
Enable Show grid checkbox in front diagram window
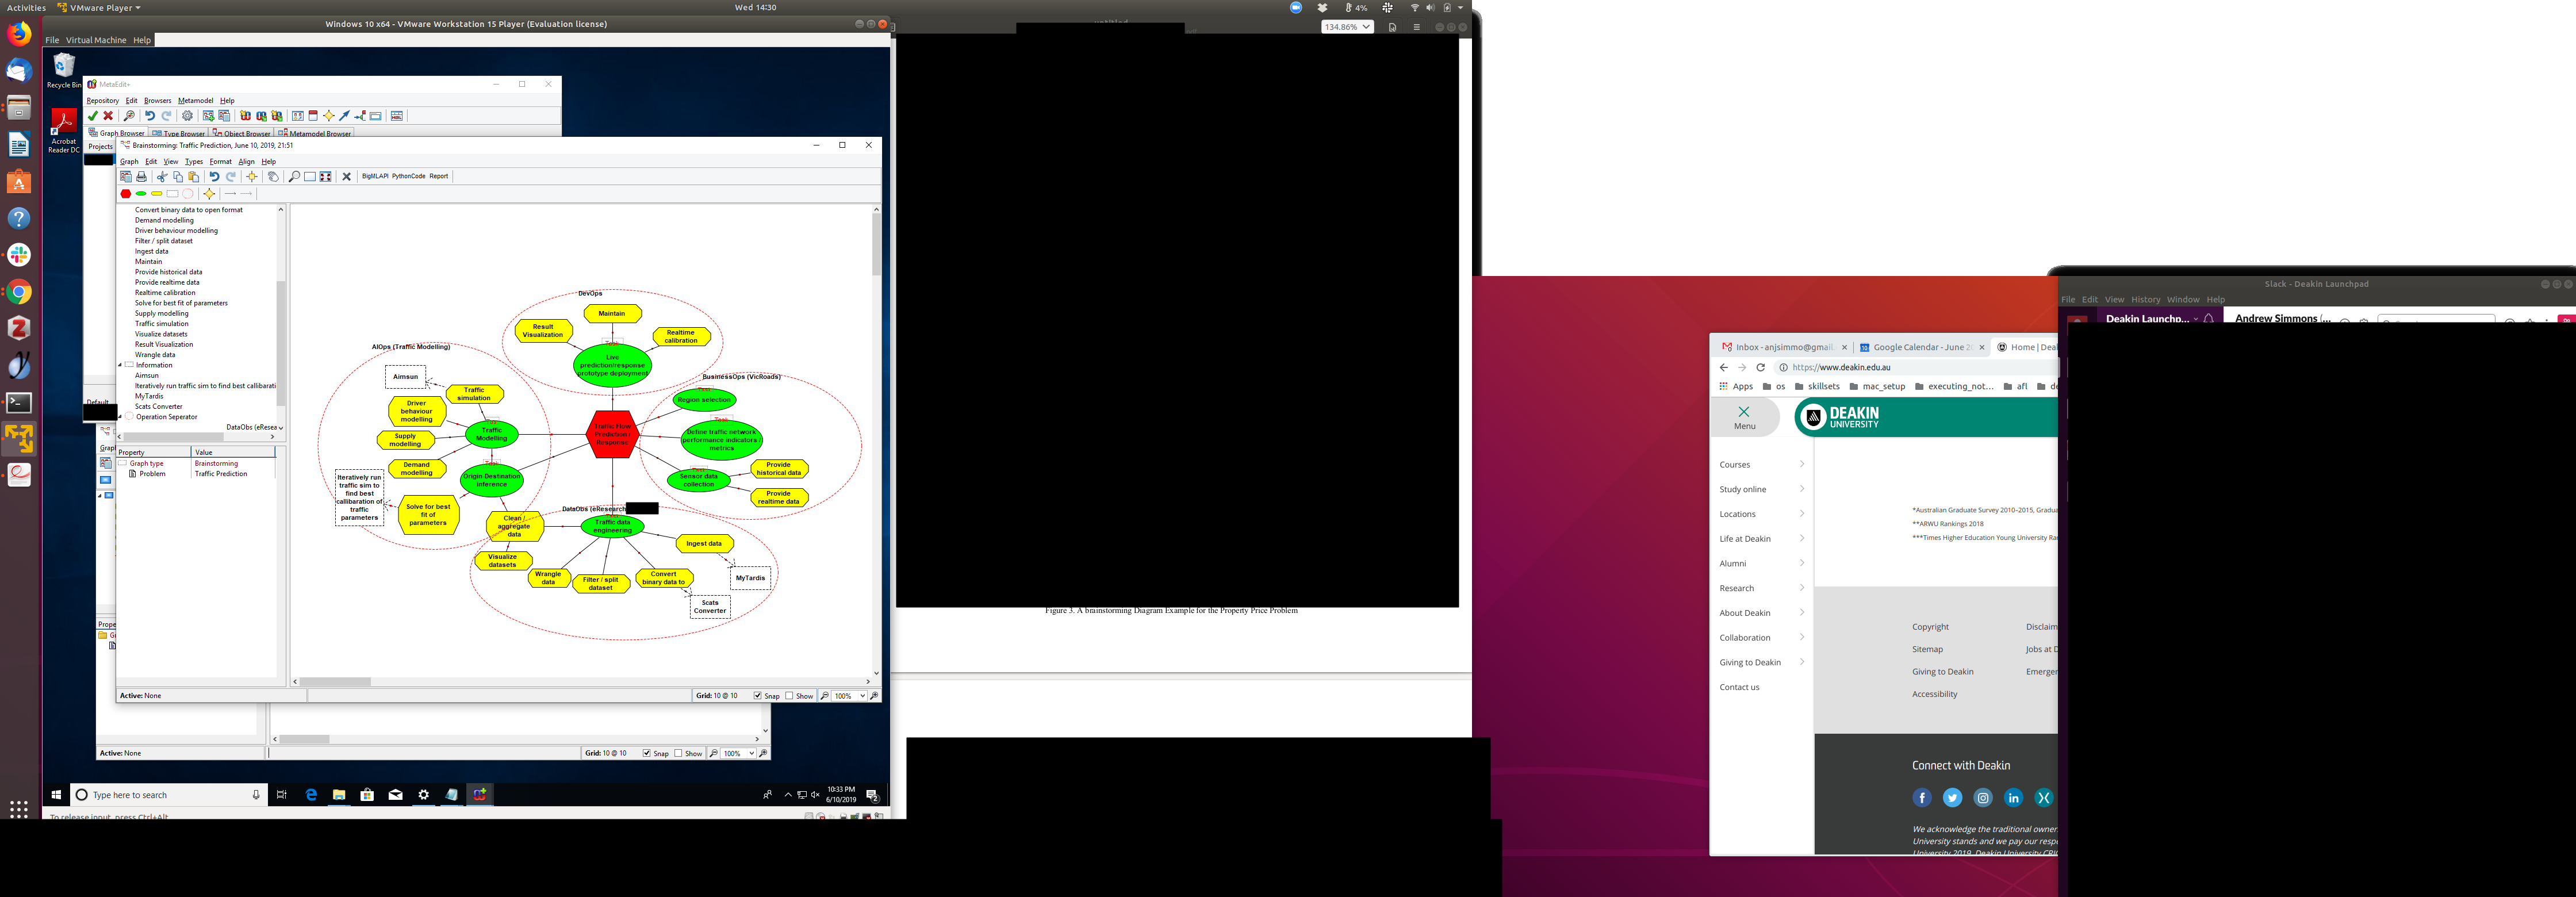coord(790,696)
